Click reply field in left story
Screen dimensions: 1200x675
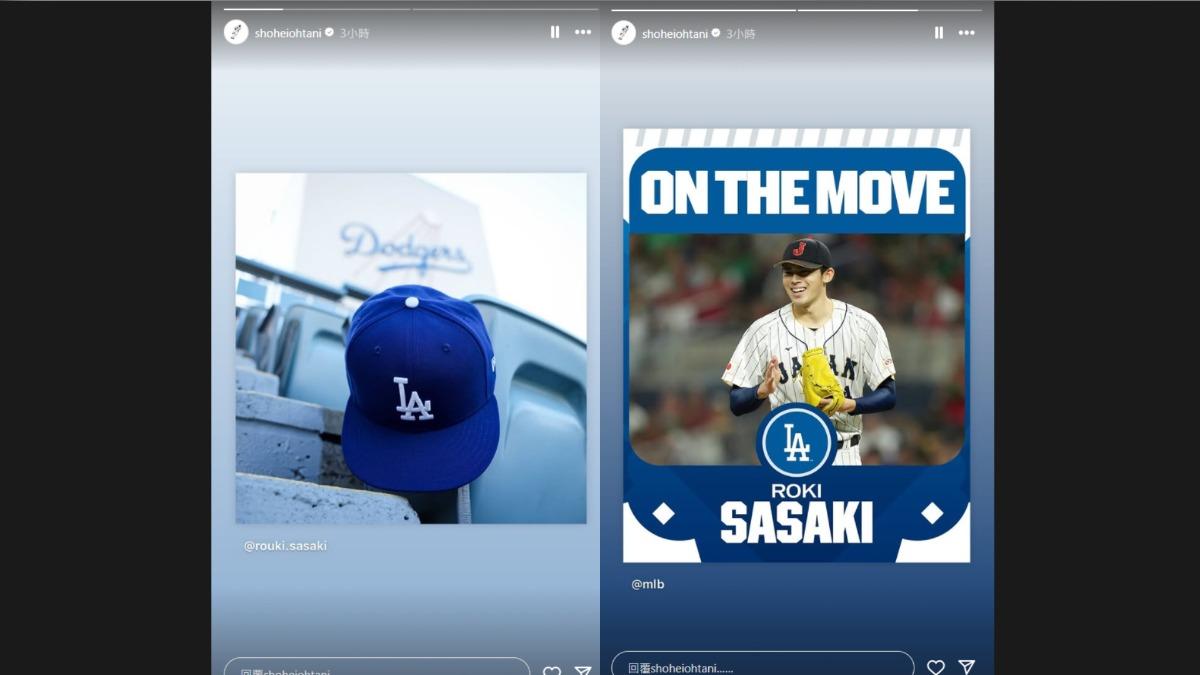click(x=377, y=667)
